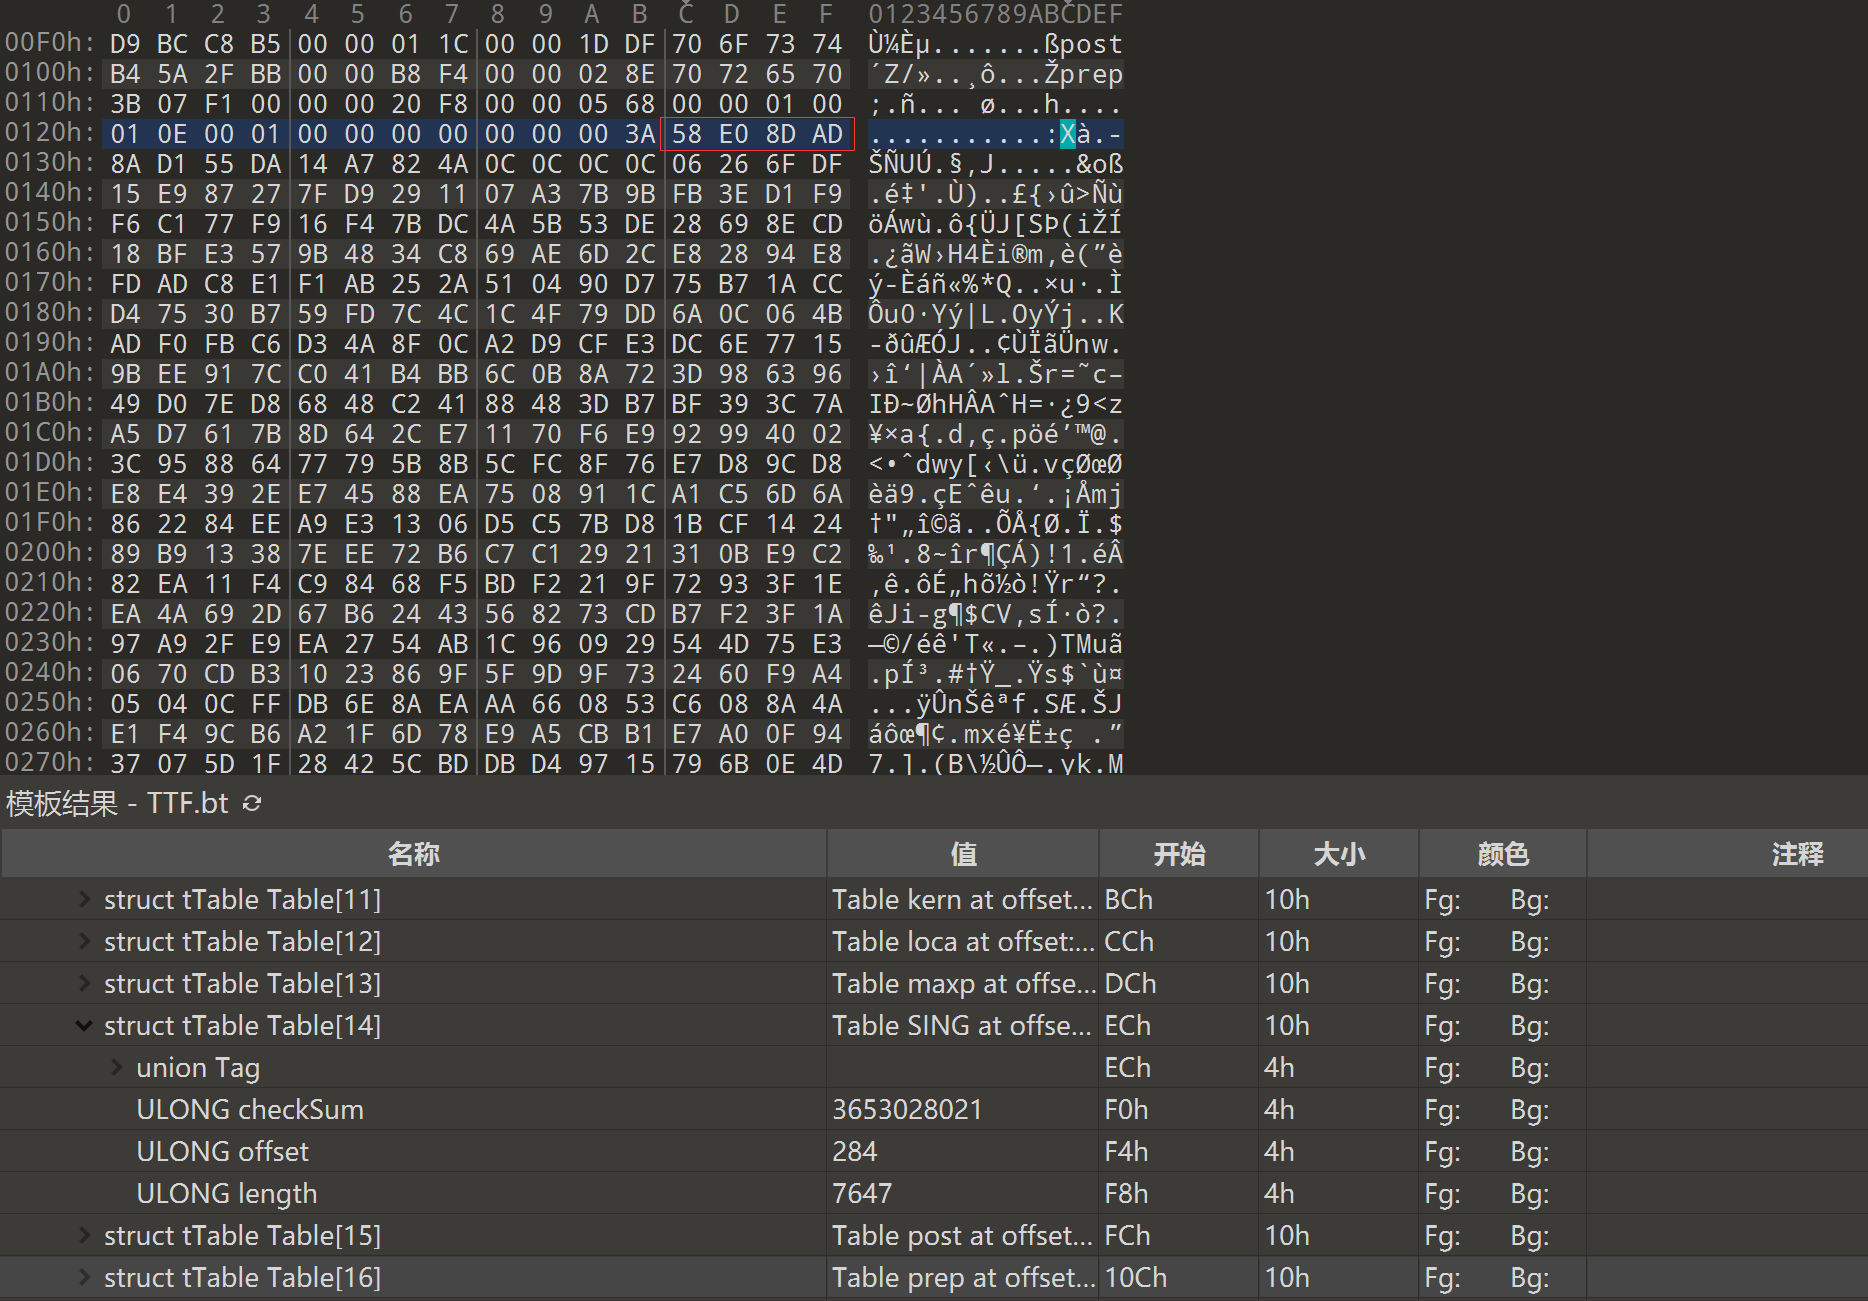The width and height of the screenshot is (1868, 1301).
Task: Select the struct tTable Table[14] row name
Action: [x=242, y=1025]
